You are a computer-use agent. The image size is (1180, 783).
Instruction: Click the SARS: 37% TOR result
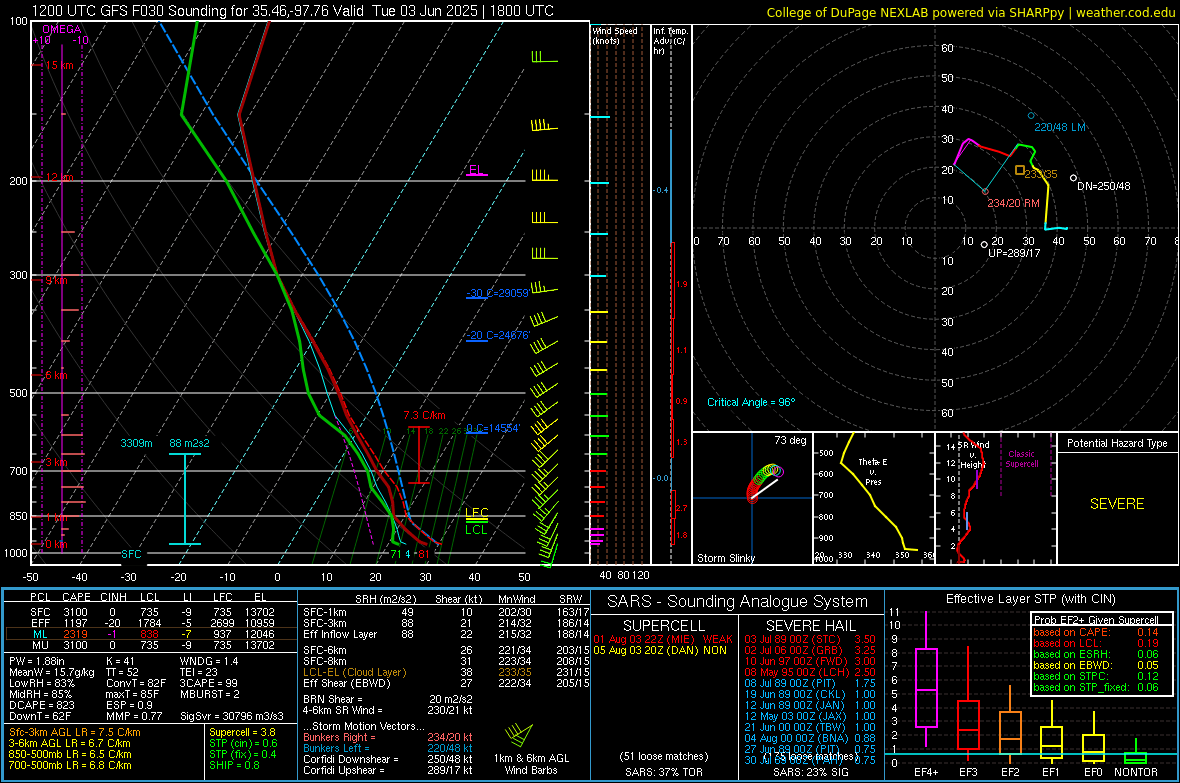pyautogui.click(x=664, y=772)
